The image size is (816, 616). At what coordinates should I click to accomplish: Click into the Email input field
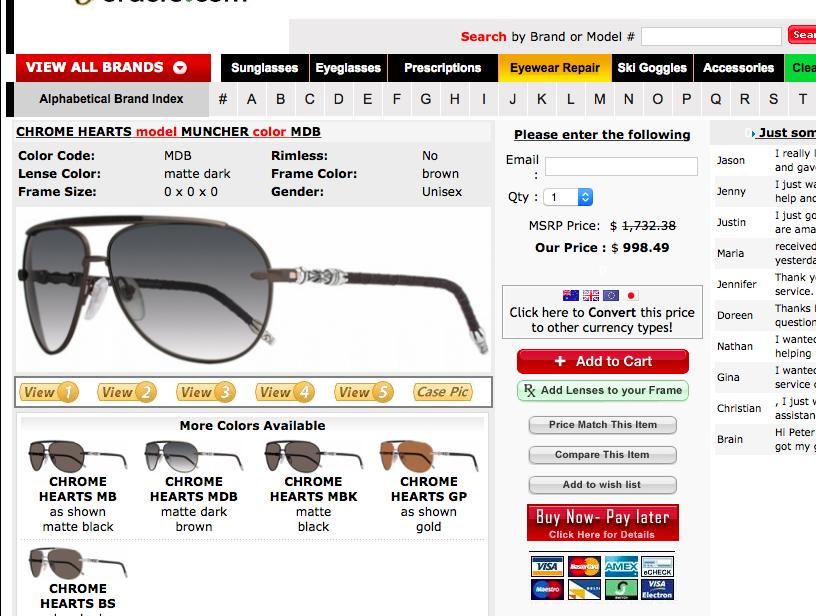[x=621, y=166]
